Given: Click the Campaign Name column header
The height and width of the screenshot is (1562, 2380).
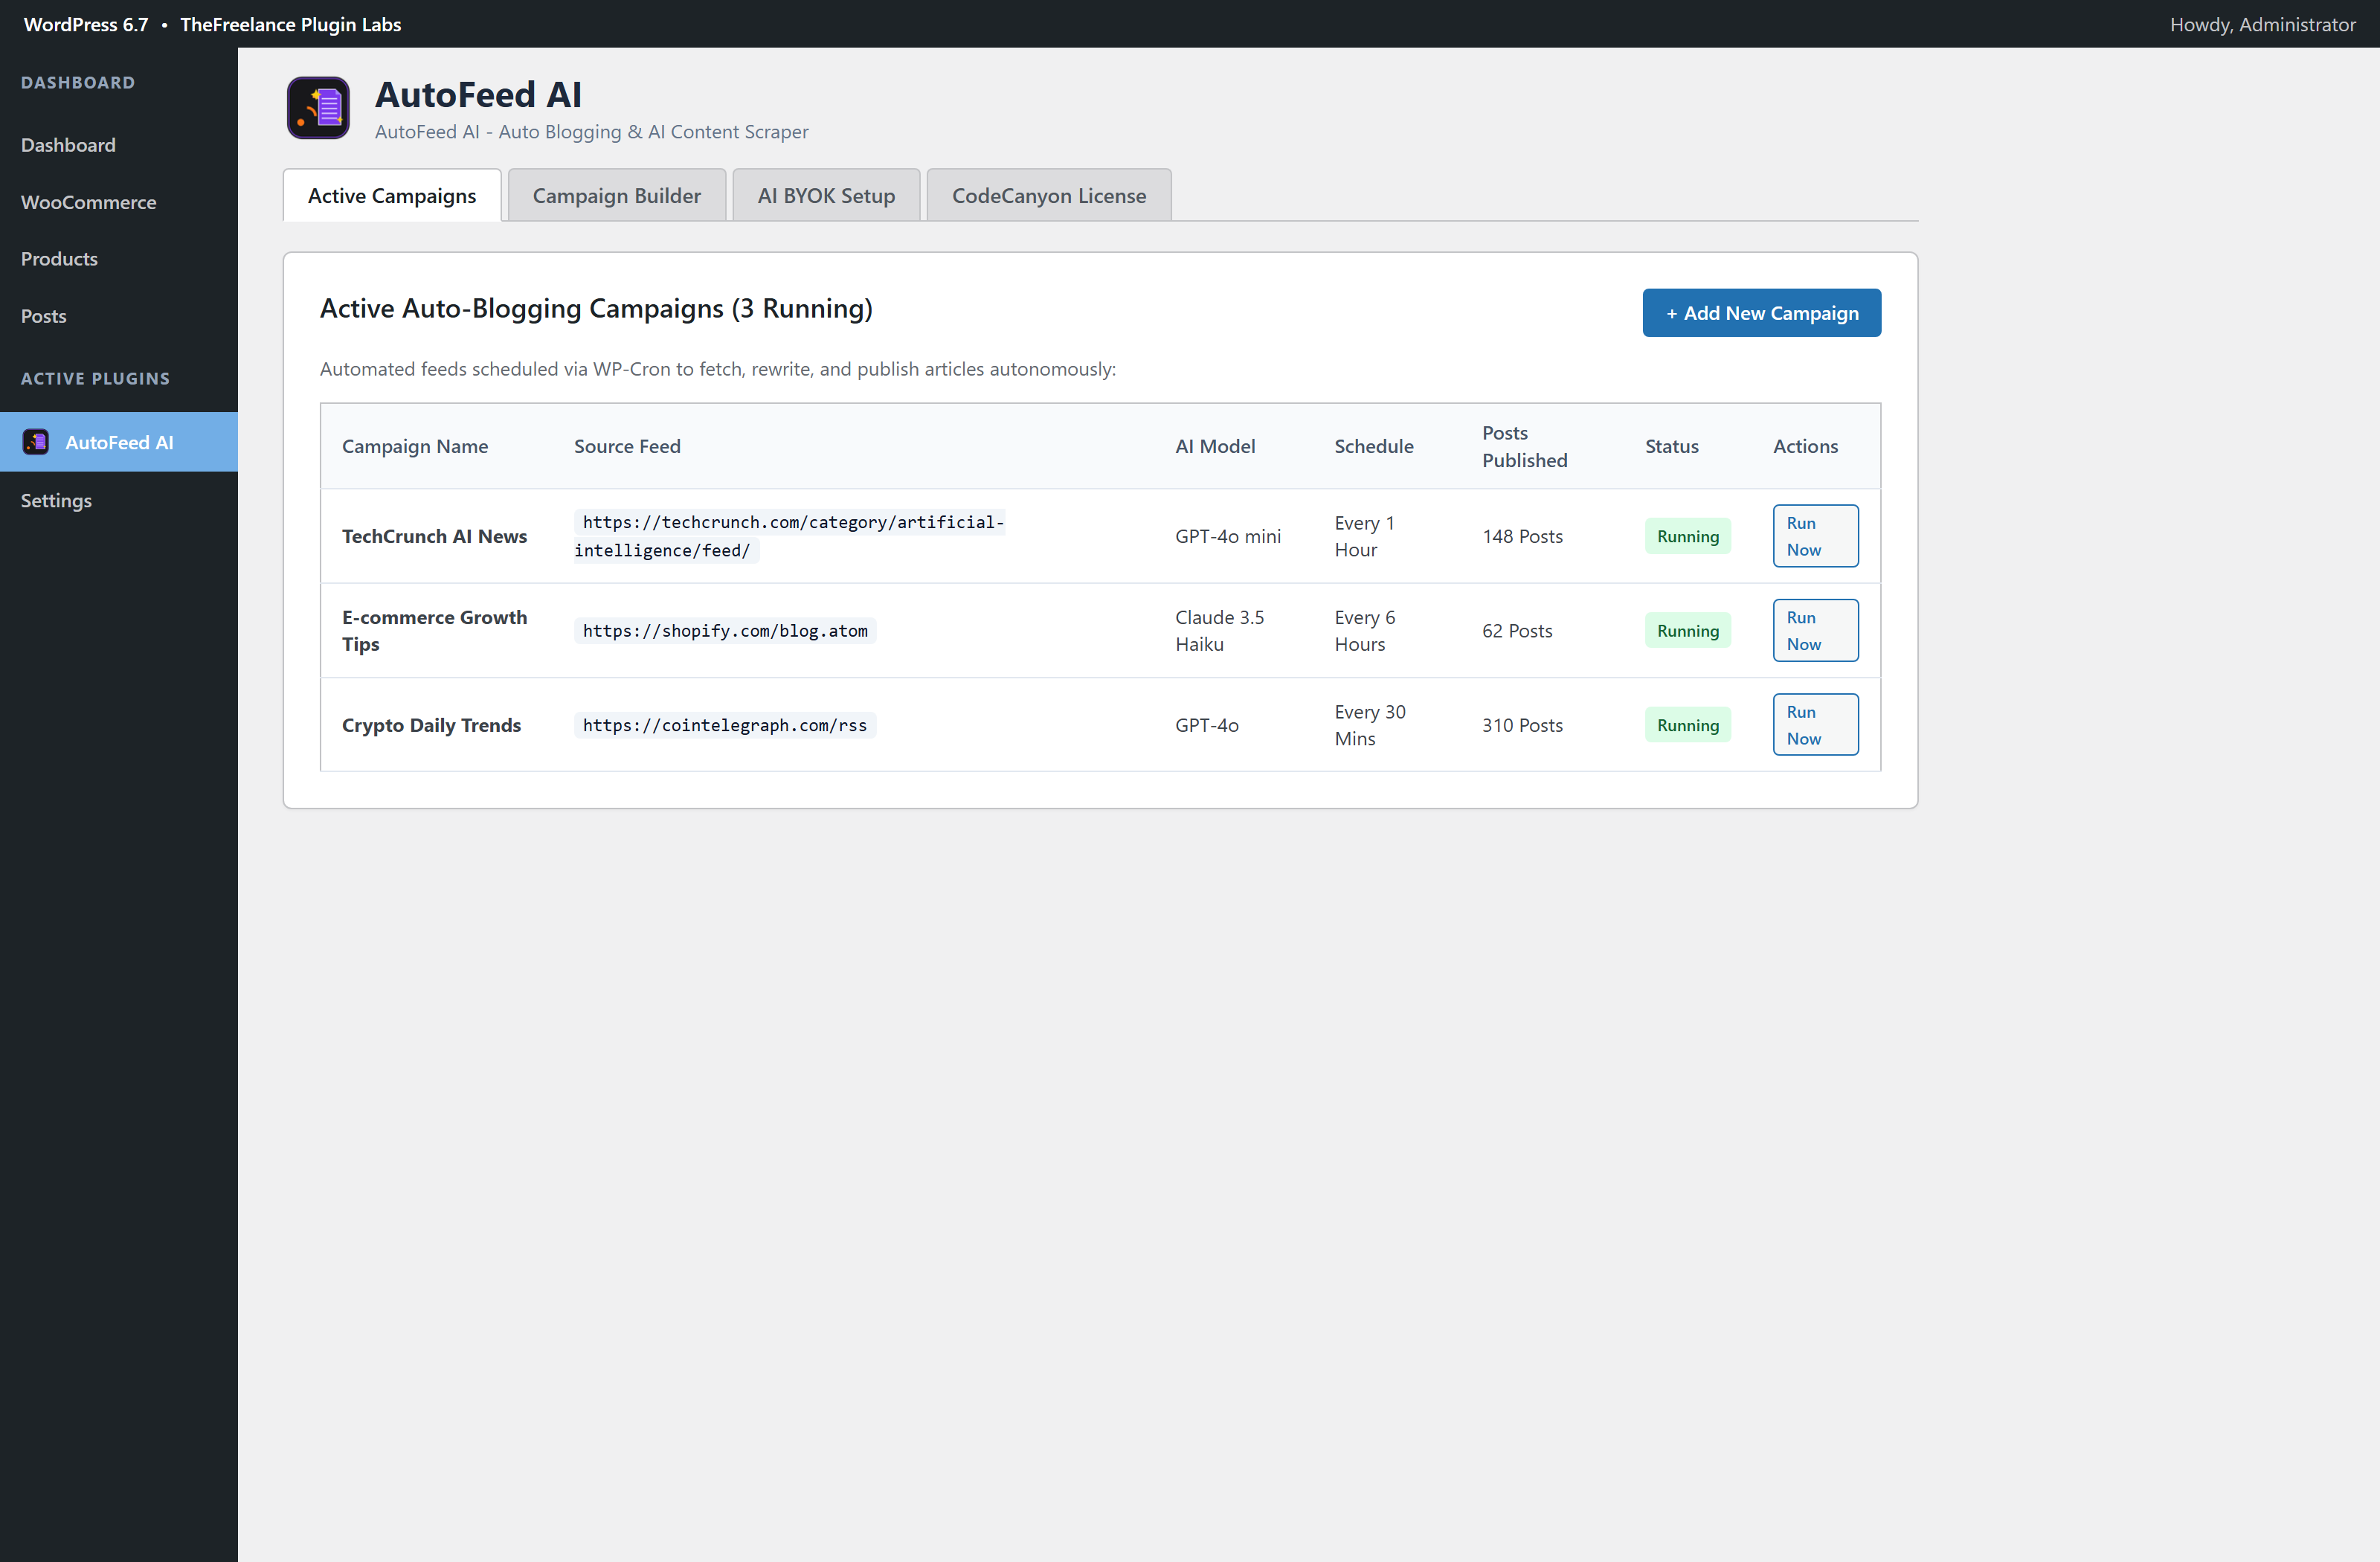Looking at the screenshot, I should point(415,446).
